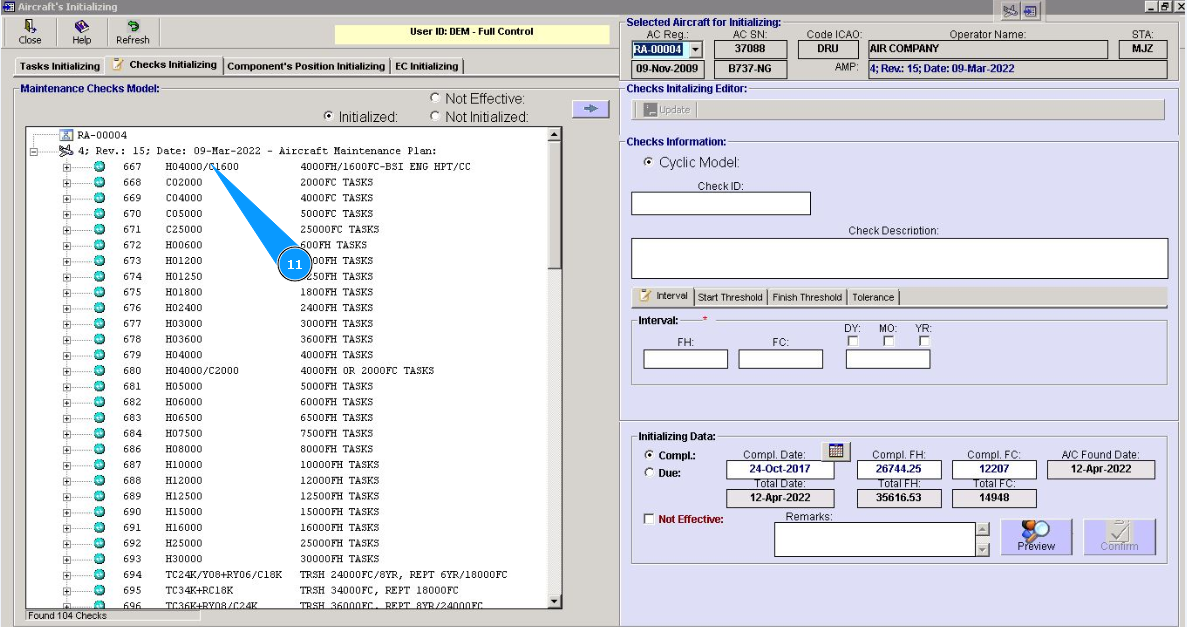Click the Preview magnifier button
This screenshot has height=629, width=1187.
(1036, 537)
